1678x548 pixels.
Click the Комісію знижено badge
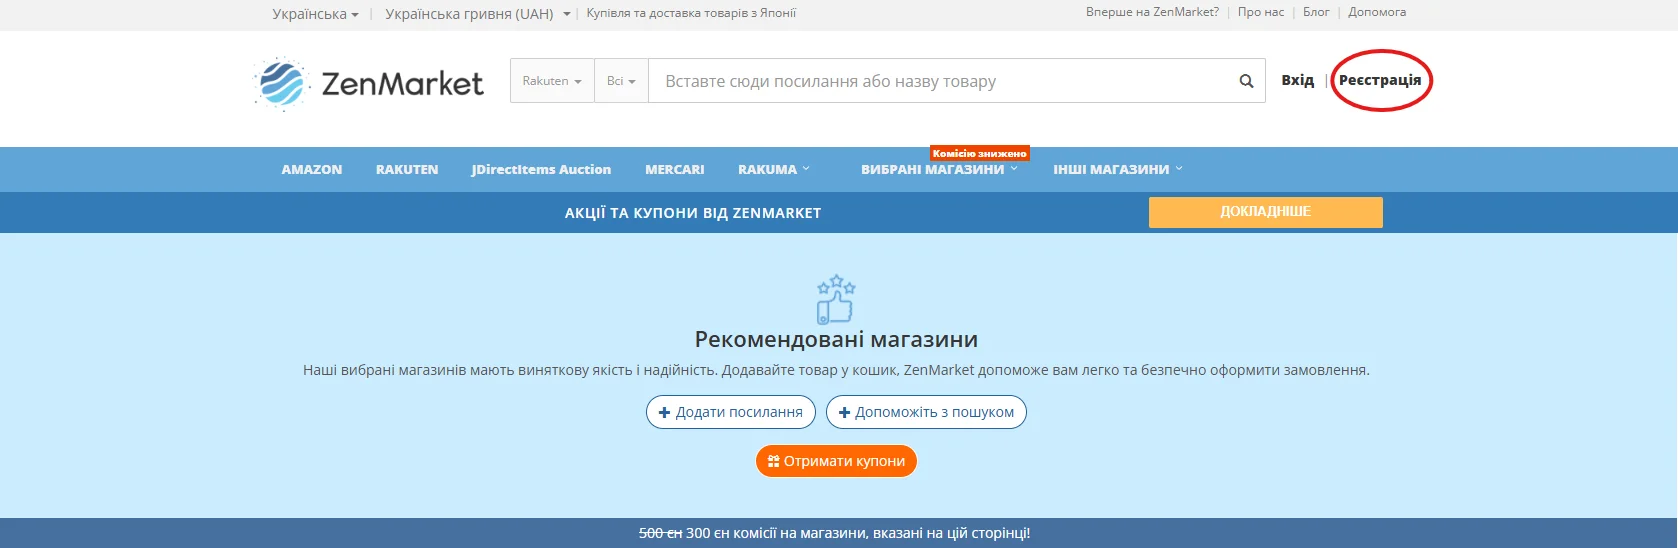pos(980,153)
